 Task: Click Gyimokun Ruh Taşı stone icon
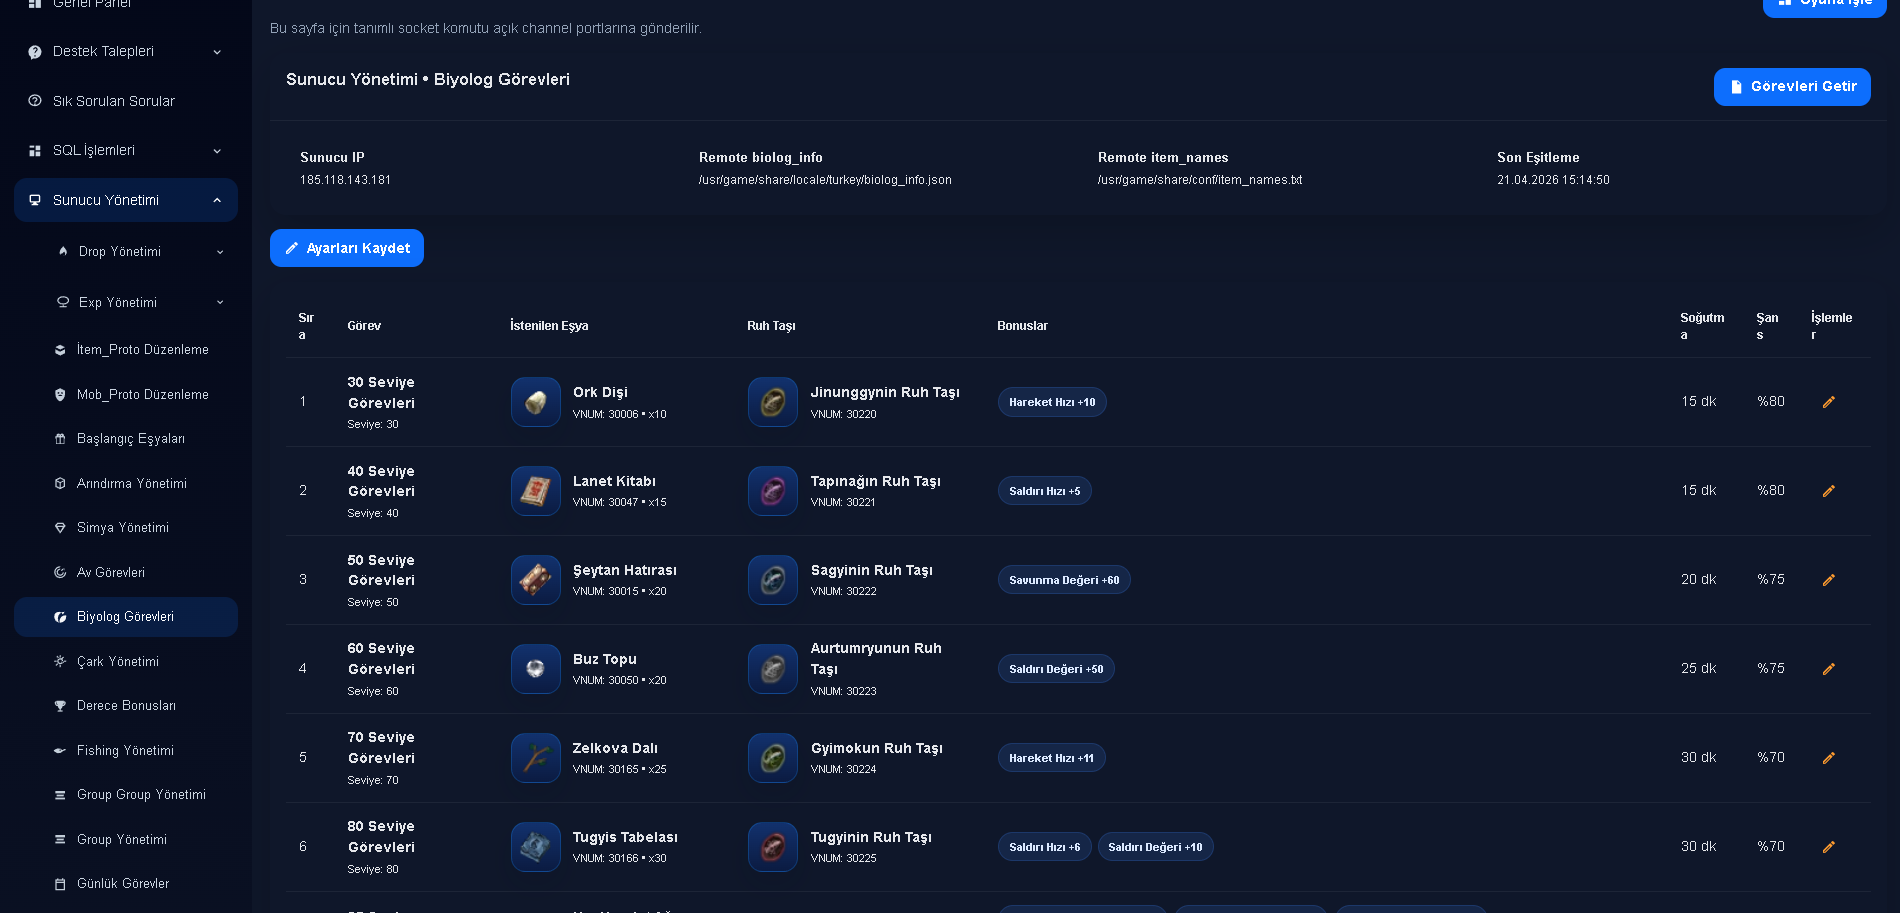pos(773,758)
